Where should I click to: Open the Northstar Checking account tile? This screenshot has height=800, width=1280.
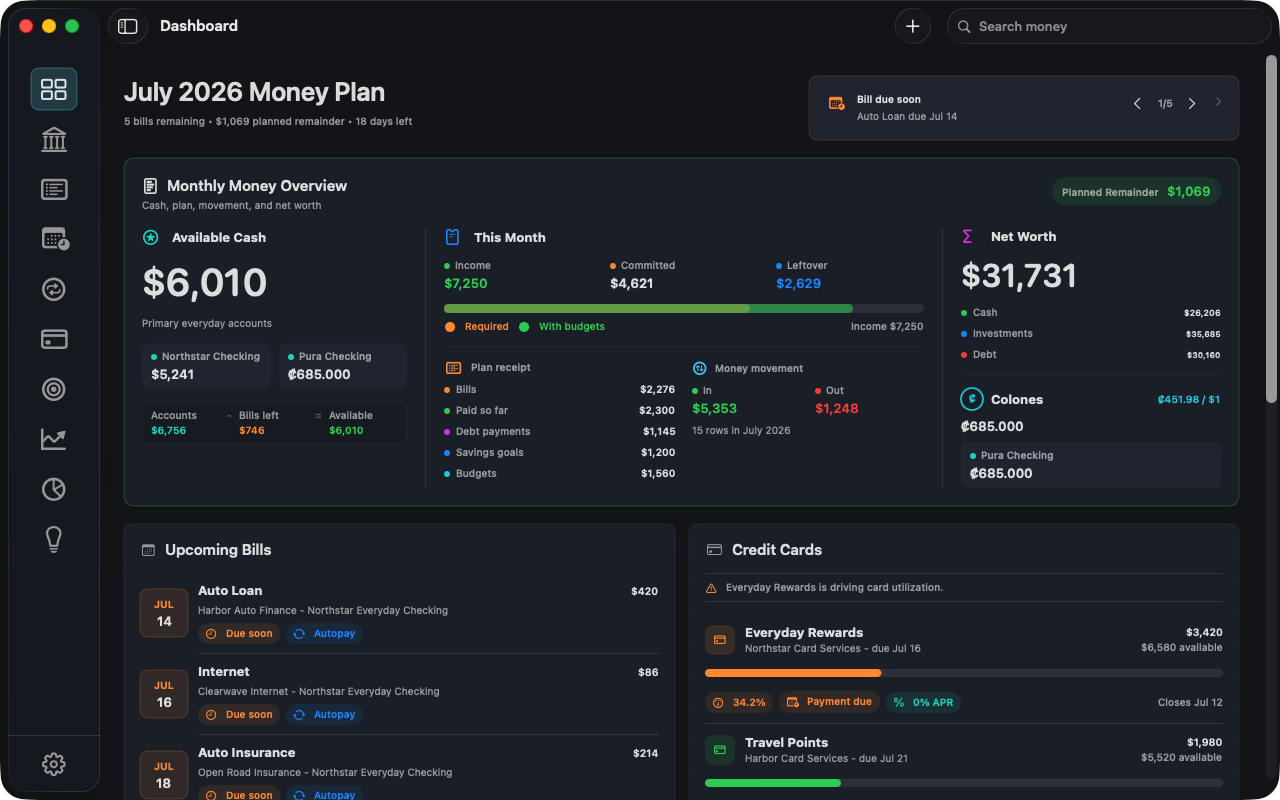[206, 366]
